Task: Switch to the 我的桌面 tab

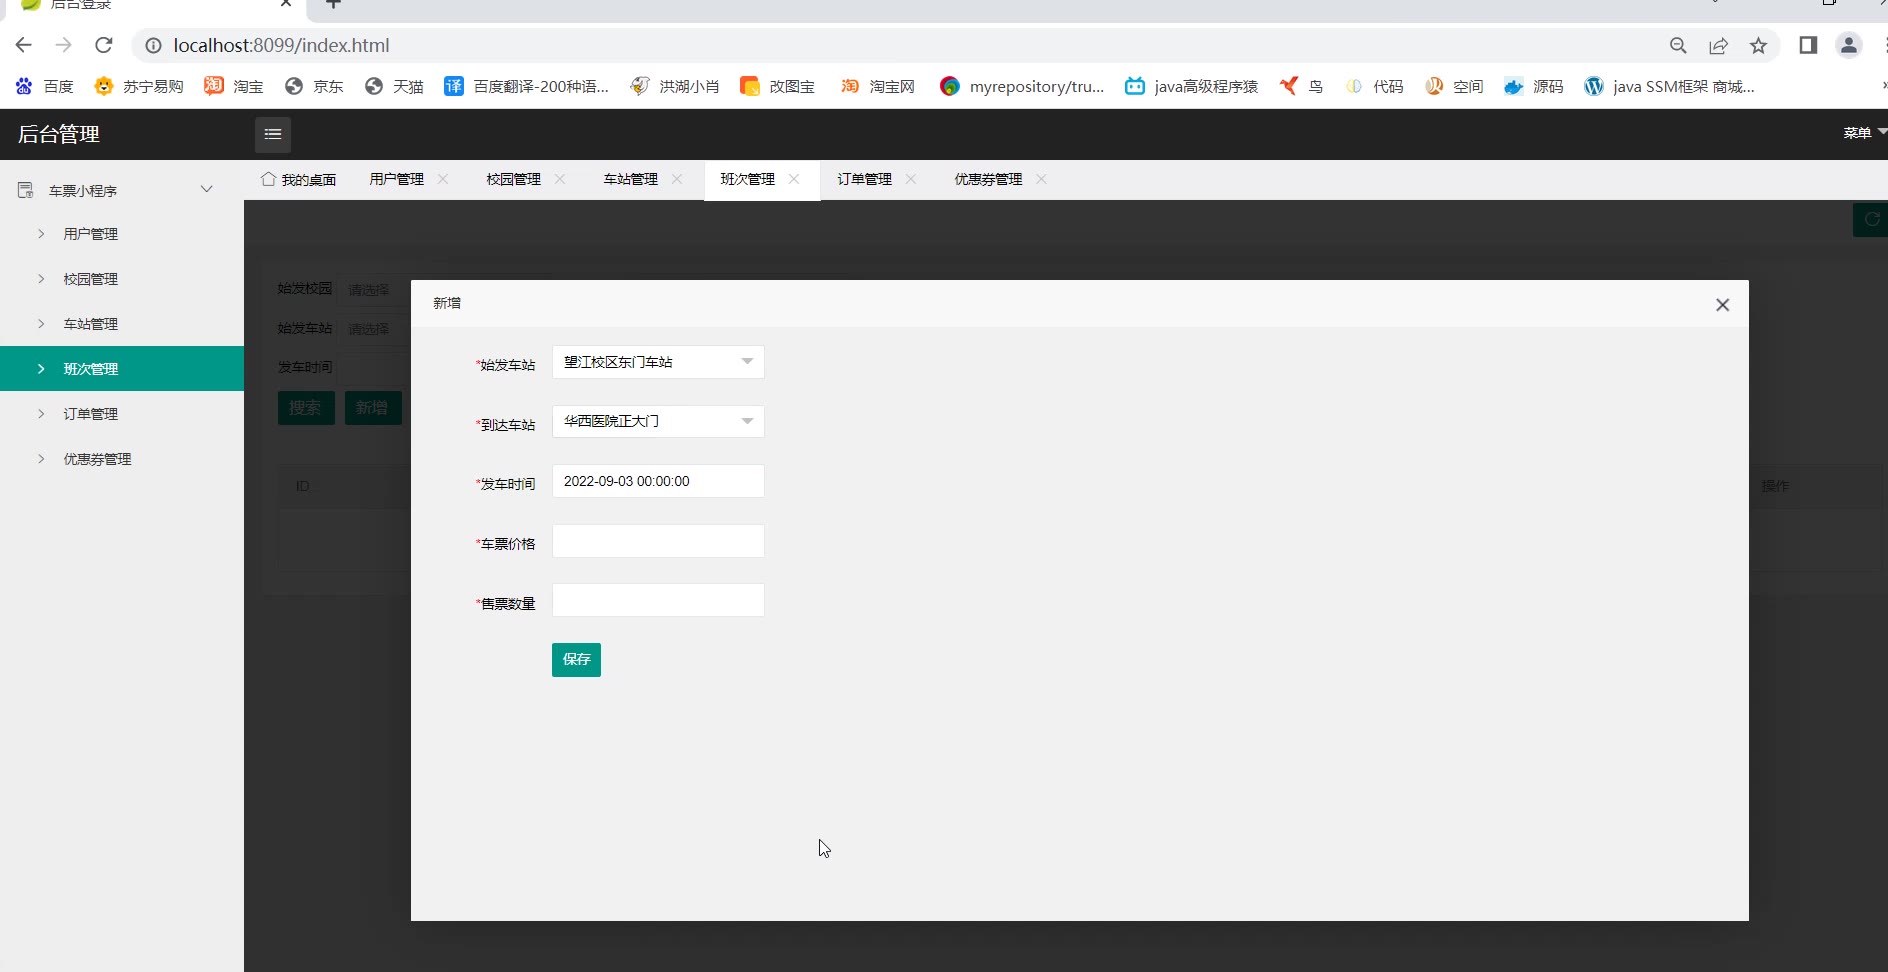Action: (298, 180)
